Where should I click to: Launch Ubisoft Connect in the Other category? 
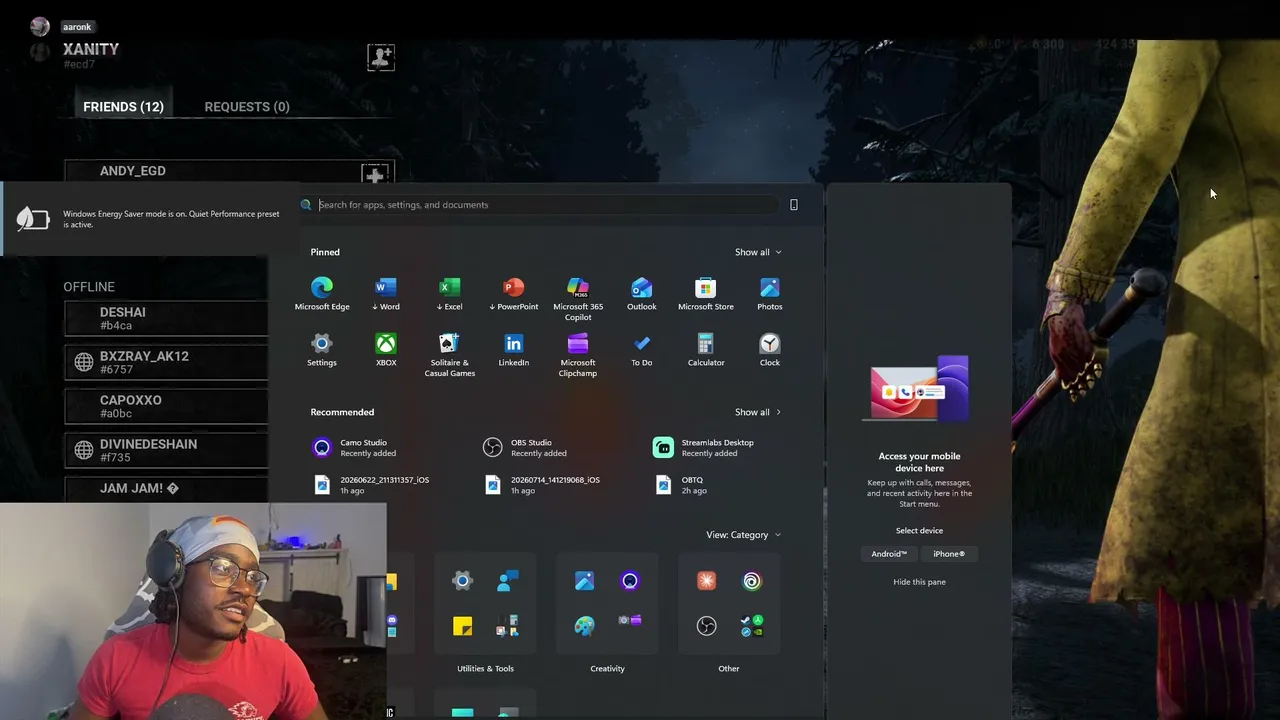point(752,581)
